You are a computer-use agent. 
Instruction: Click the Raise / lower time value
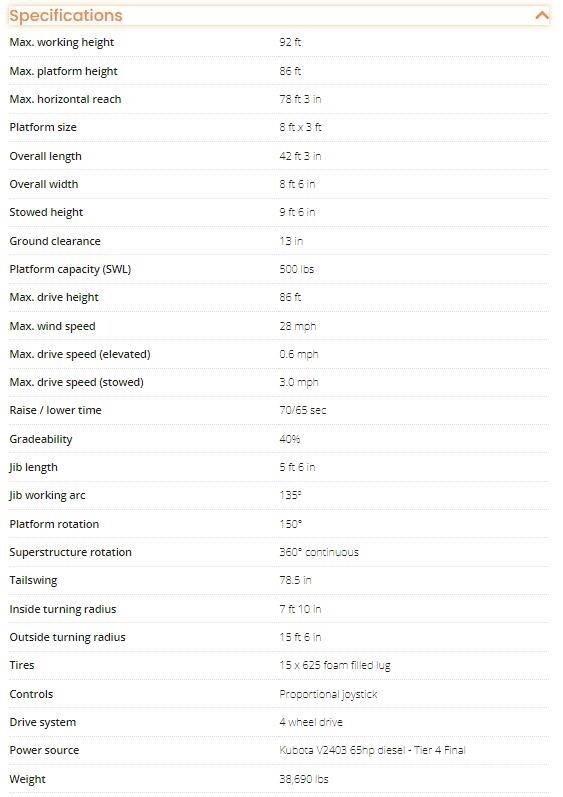(303, 410)
